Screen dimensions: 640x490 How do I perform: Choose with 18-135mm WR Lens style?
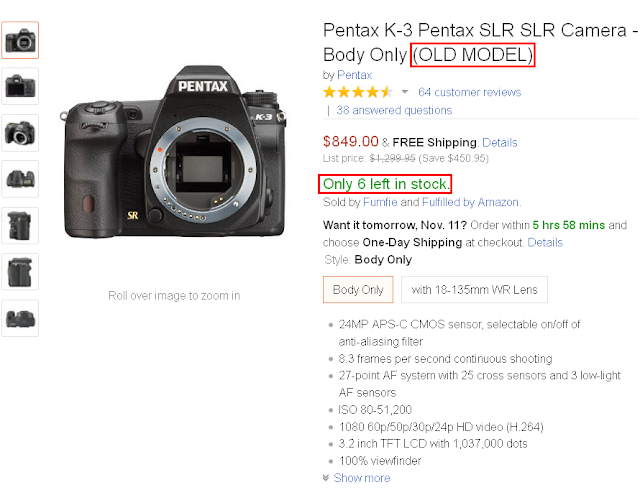(x=474, y=290)
